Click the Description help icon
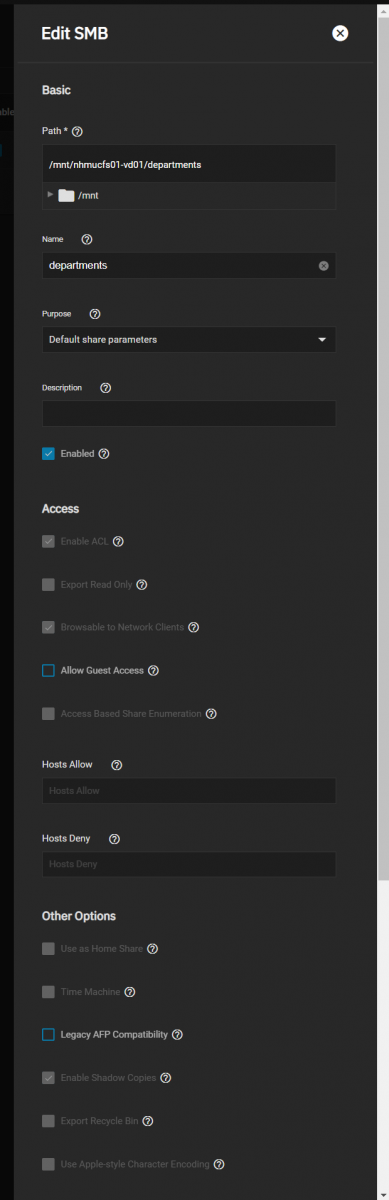The width and height of the screenshot is (389, 1200). pyautogui.click(x=106, y=387)
